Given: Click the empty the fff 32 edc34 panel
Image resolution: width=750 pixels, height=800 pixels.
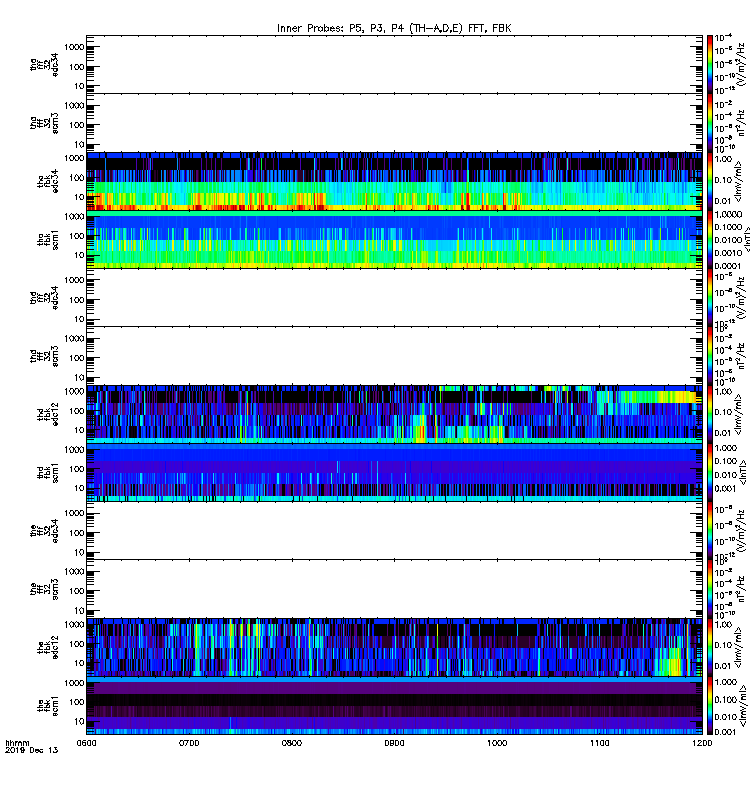Looking at the screenshot, I should 394,531.
